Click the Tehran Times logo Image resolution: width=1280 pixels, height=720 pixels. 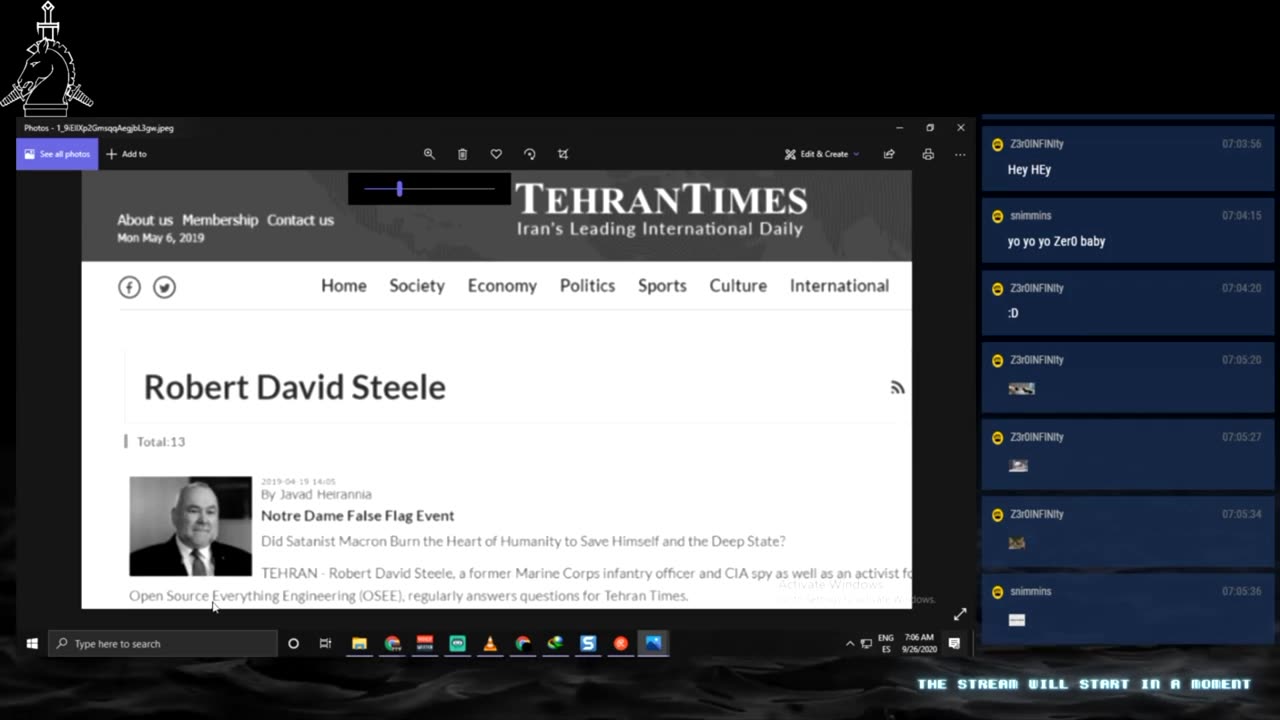click(661, 209)
